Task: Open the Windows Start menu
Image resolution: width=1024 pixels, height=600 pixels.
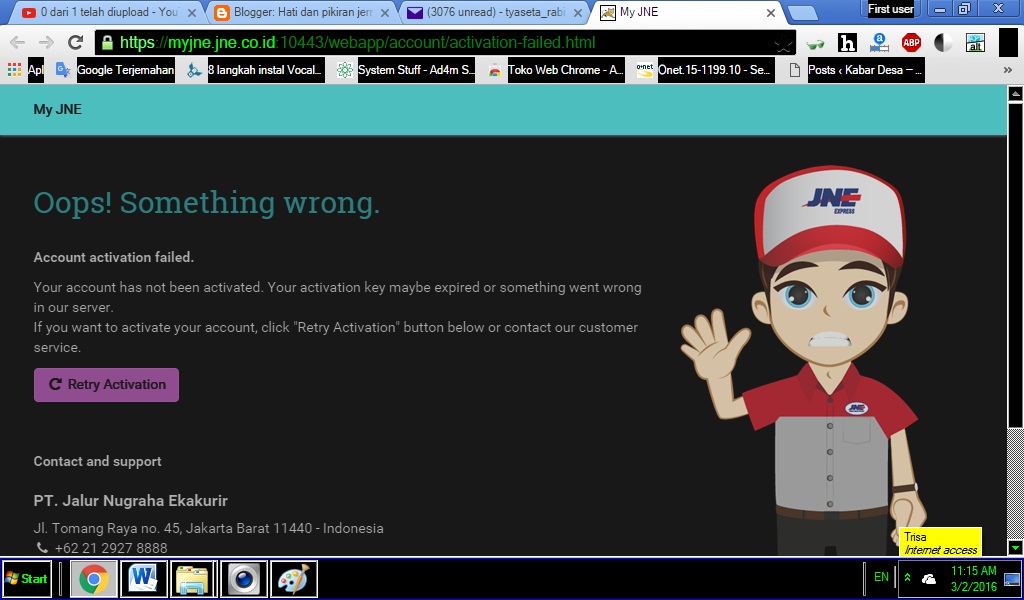Action: [27, 578]
